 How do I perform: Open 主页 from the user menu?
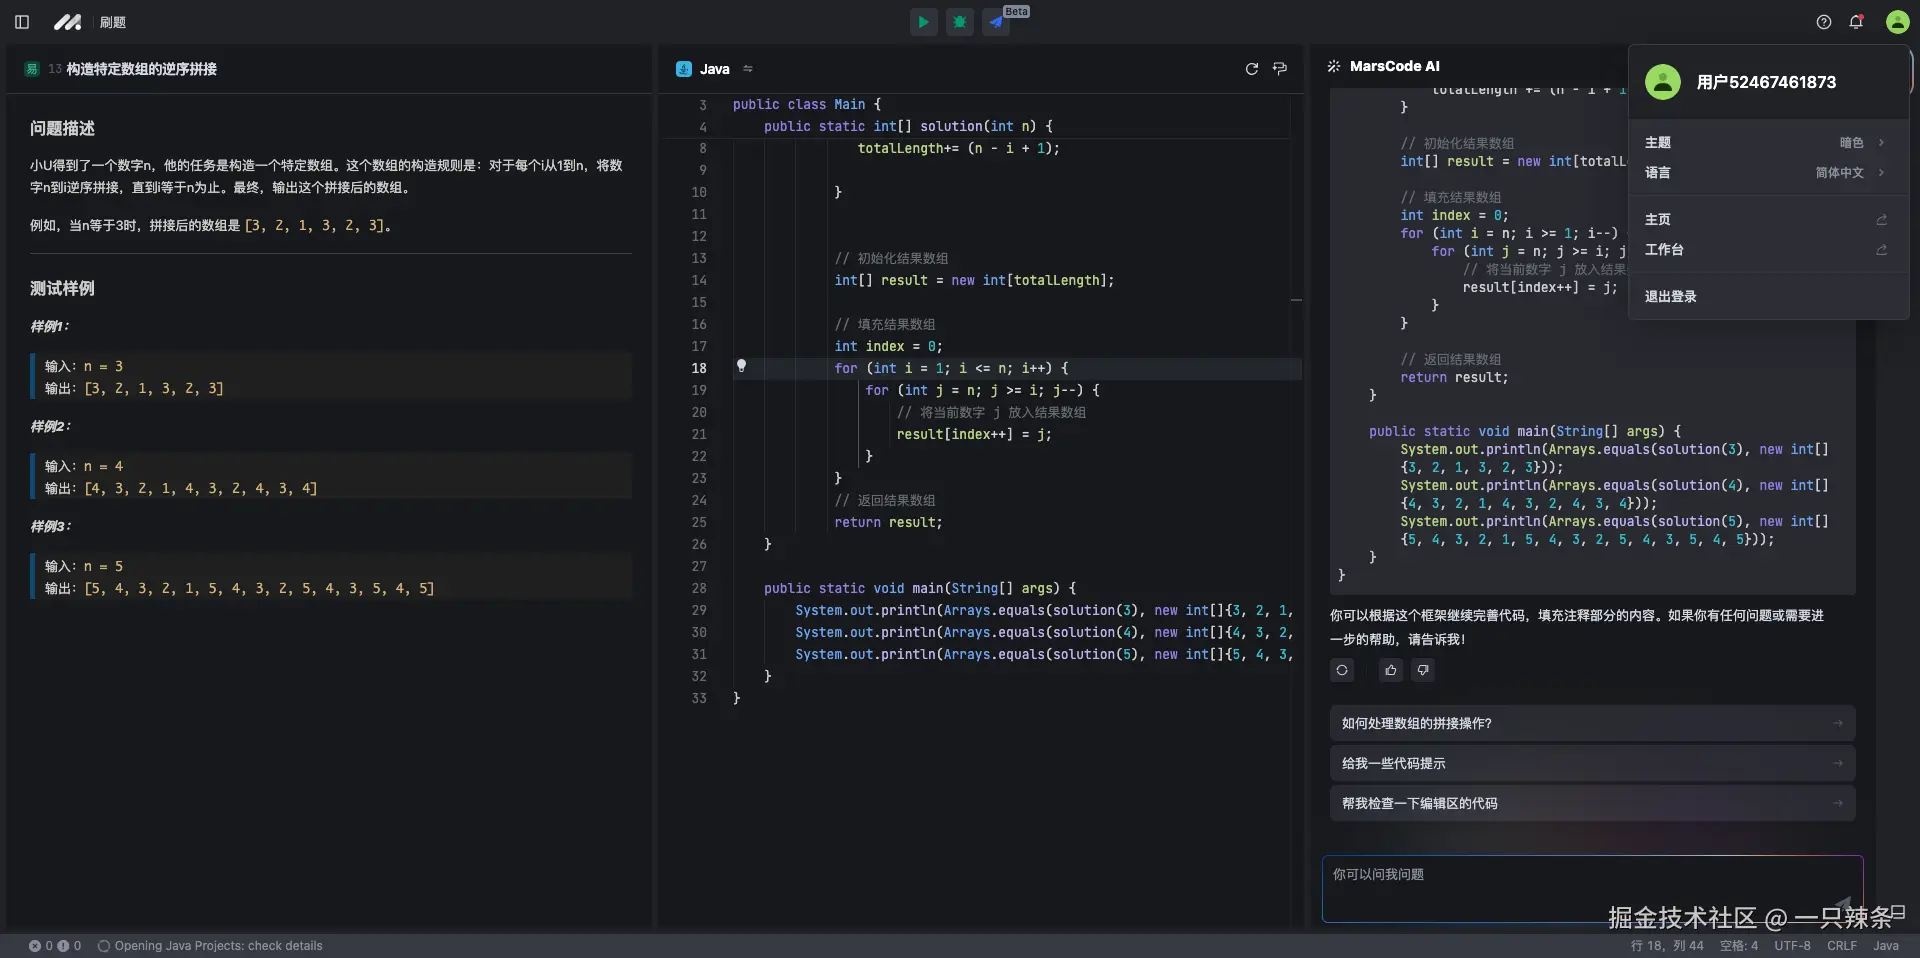1767,220
